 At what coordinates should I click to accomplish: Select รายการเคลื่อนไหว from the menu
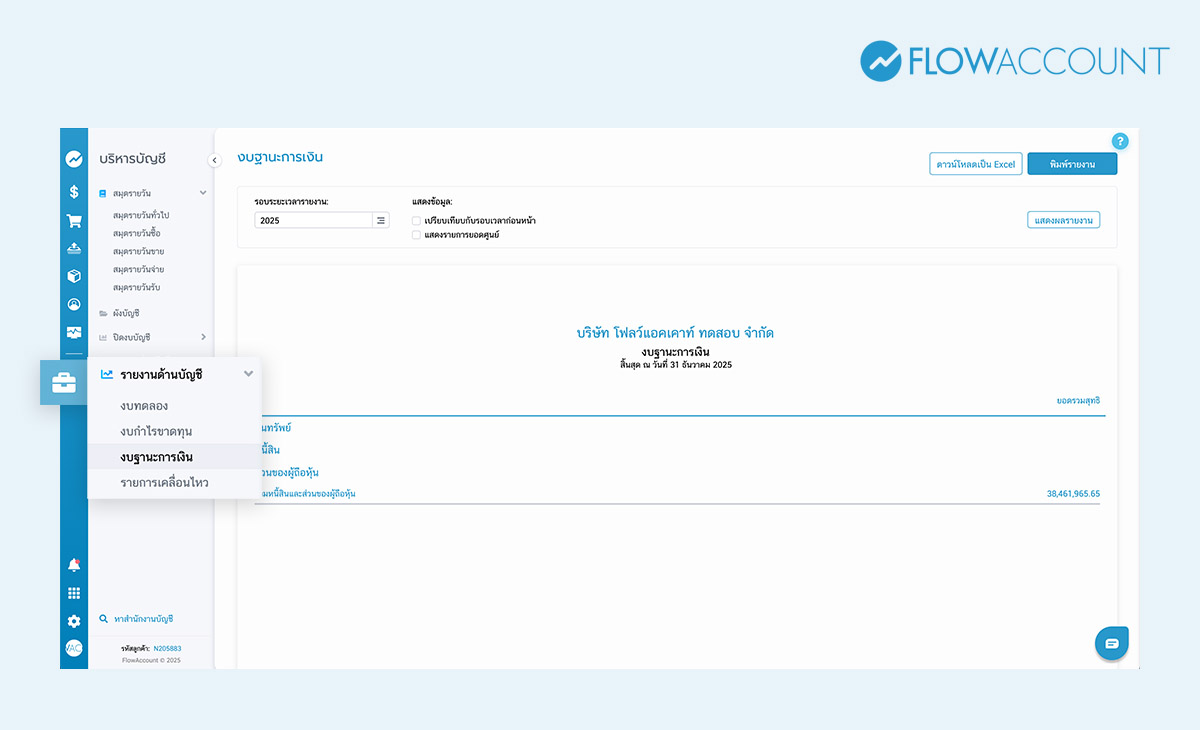(x=164, y=483)
